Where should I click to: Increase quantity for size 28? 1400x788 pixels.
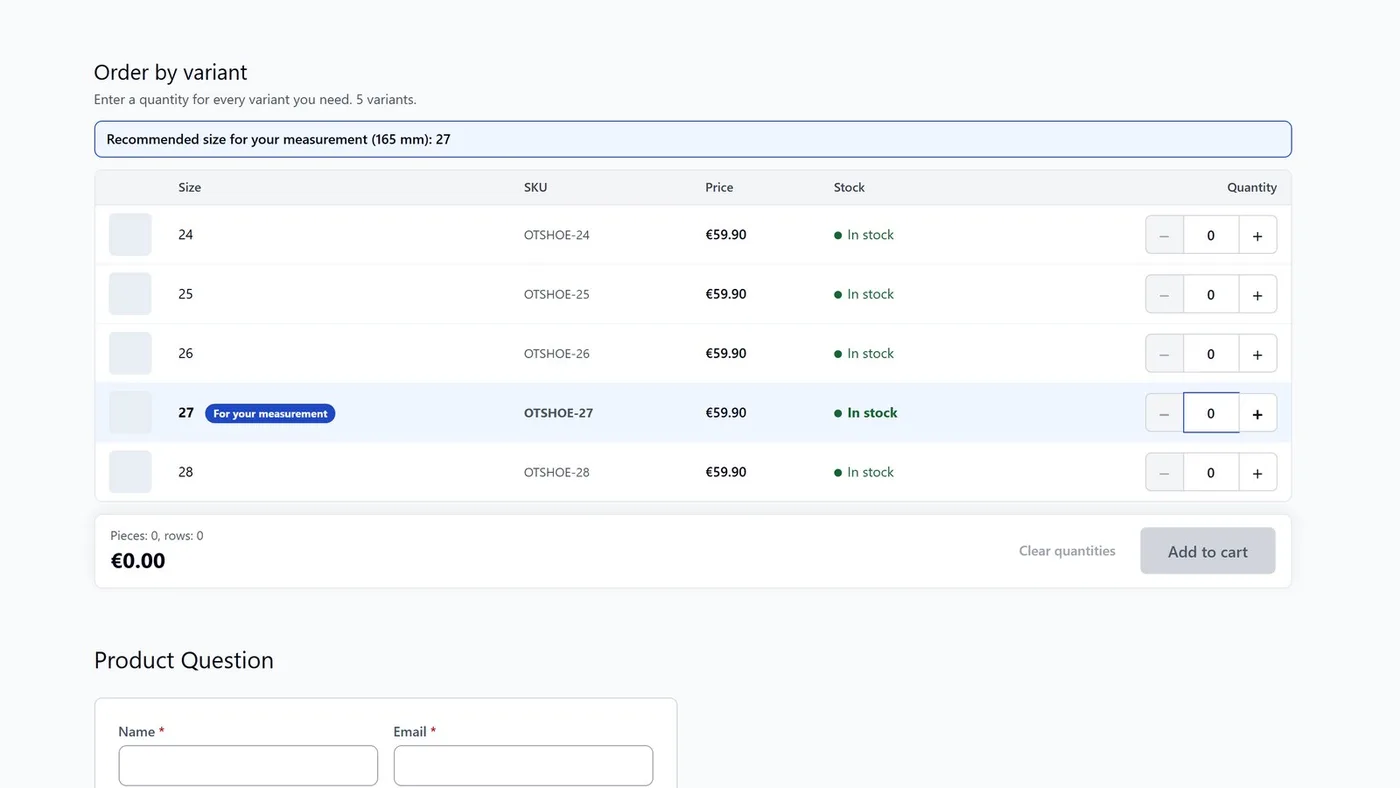coord(1257,472)
